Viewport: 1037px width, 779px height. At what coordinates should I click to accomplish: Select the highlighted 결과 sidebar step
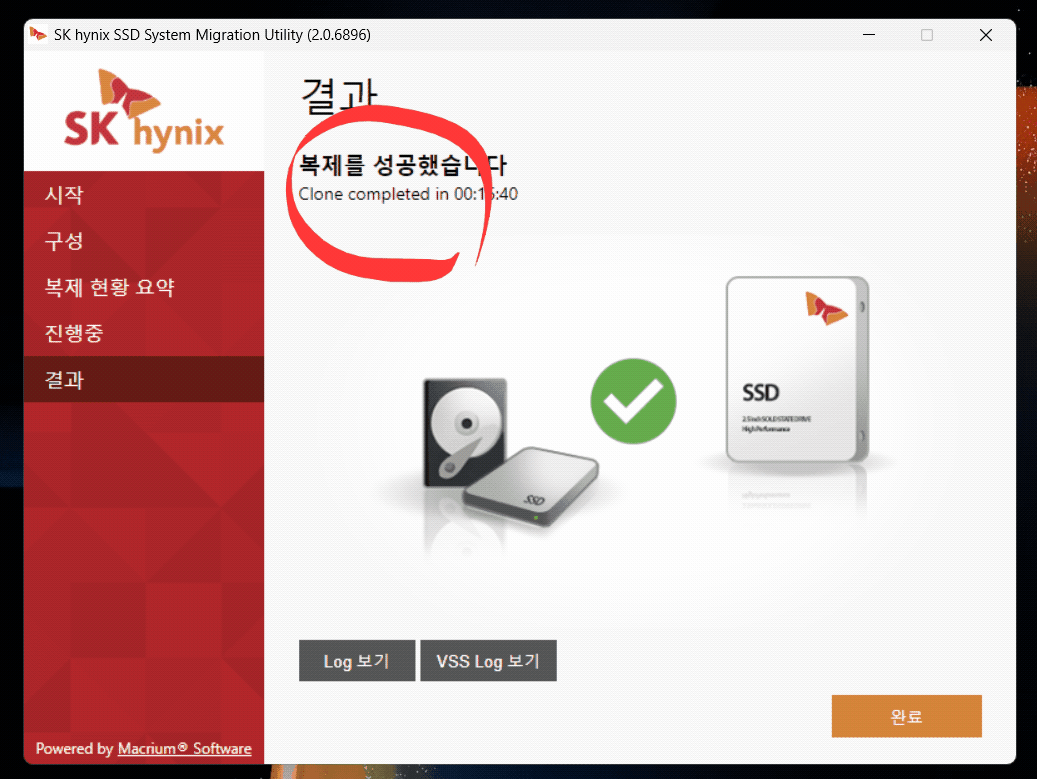[x=144, y=380]
